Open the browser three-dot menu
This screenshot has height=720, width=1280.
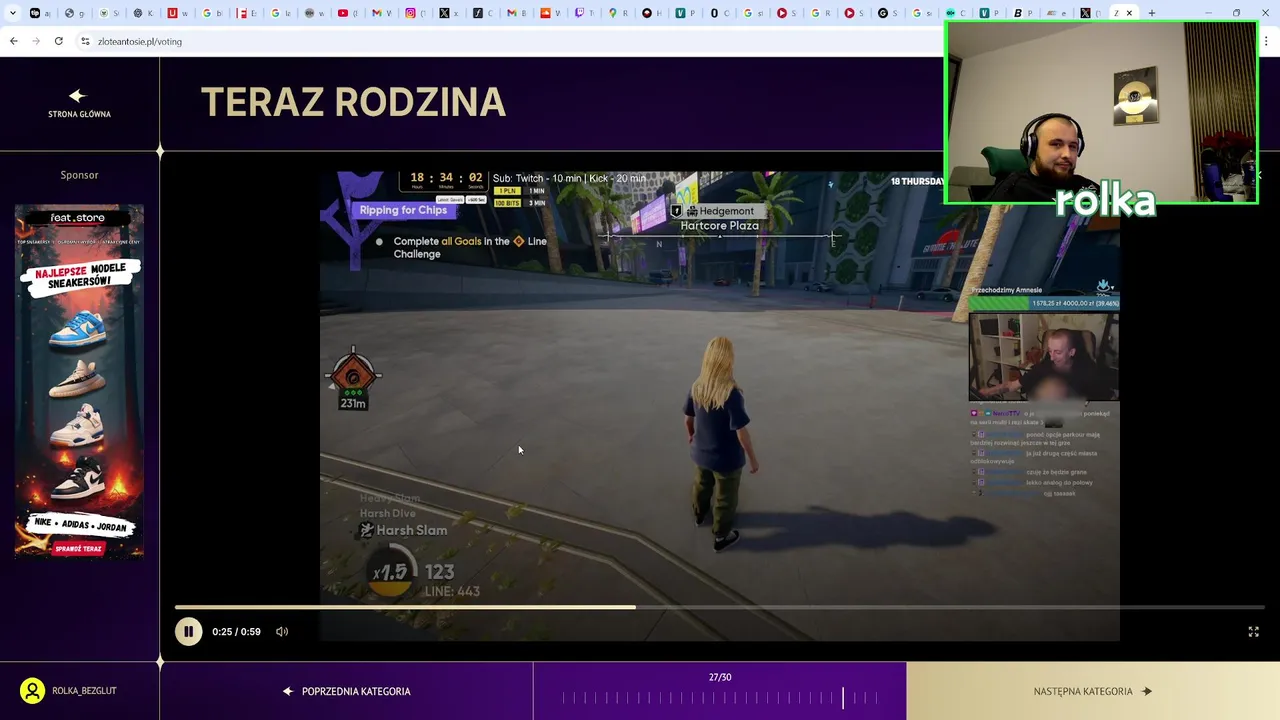tap(1267, 41)
